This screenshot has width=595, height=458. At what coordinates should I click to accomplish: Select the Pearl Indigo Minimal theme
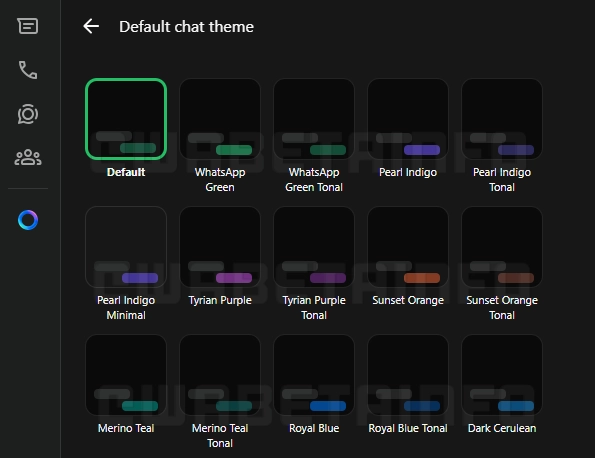coord(126,247)
